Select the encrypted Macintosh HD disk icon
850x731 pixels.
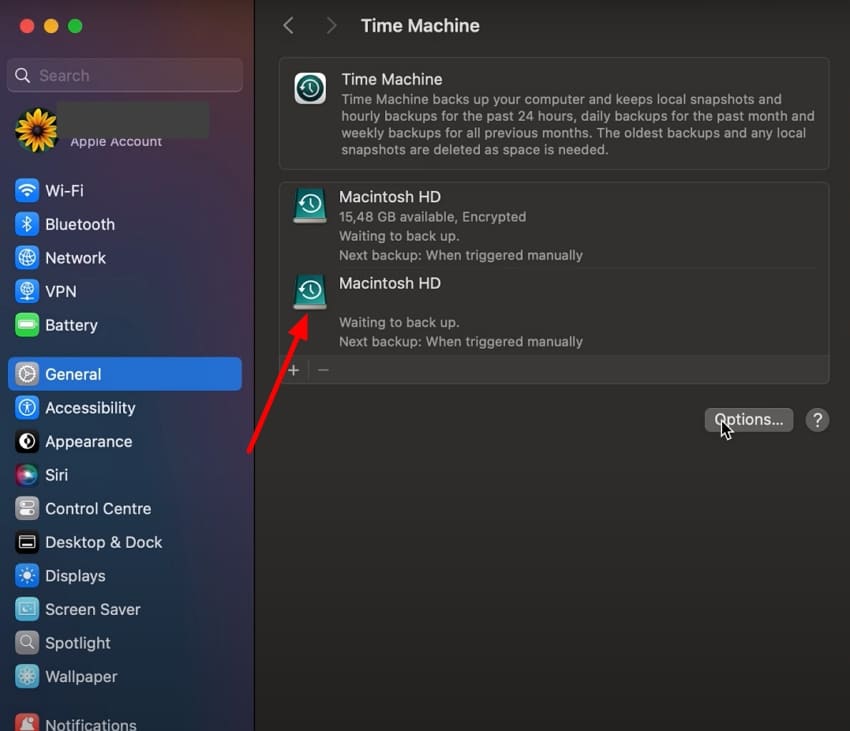[x=310, y=206]
